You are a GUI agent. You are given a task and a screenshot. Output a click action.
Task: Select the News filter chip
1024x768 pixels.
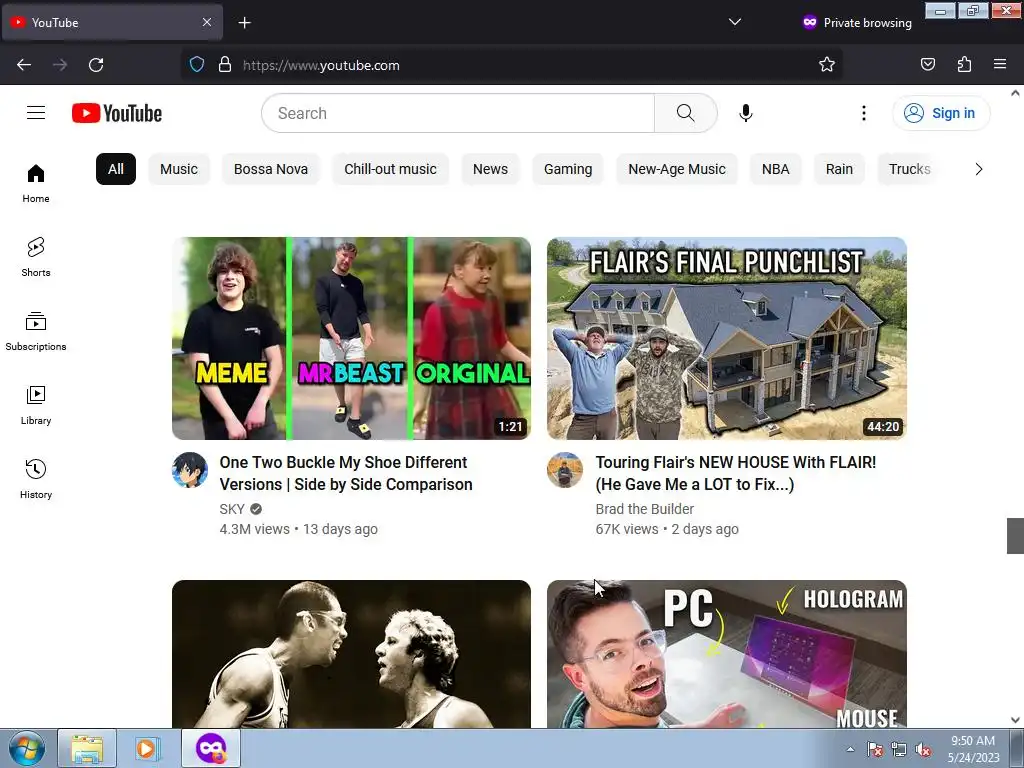pyautogui.click(x=490, y=169)
